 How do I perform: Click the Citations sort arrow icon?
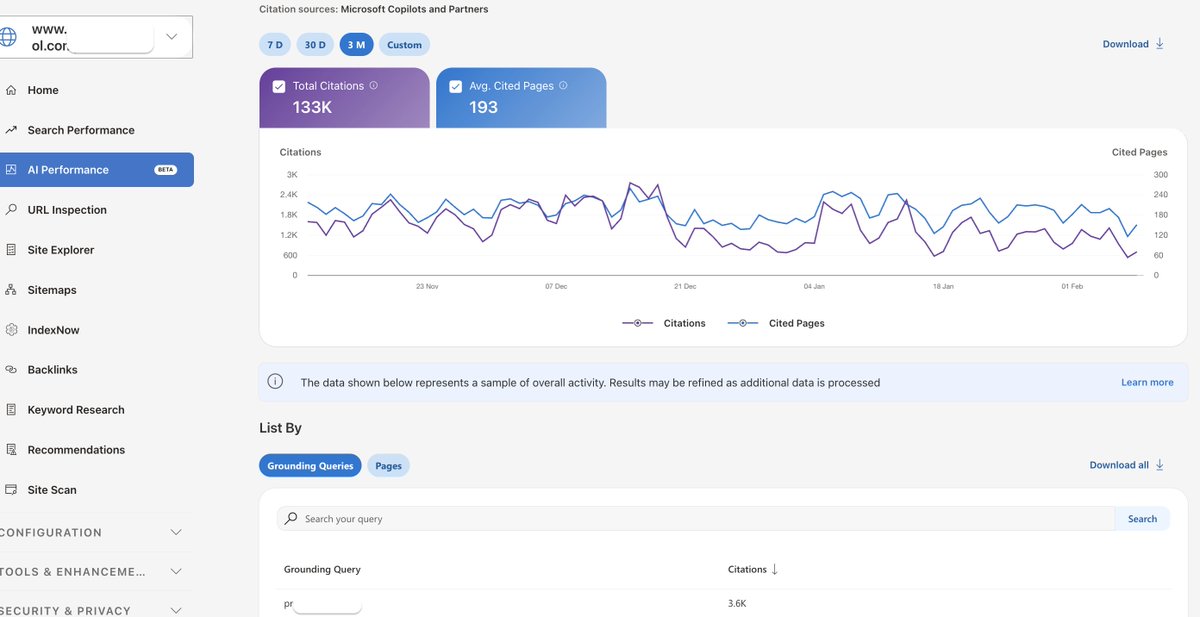click(774, 569)
